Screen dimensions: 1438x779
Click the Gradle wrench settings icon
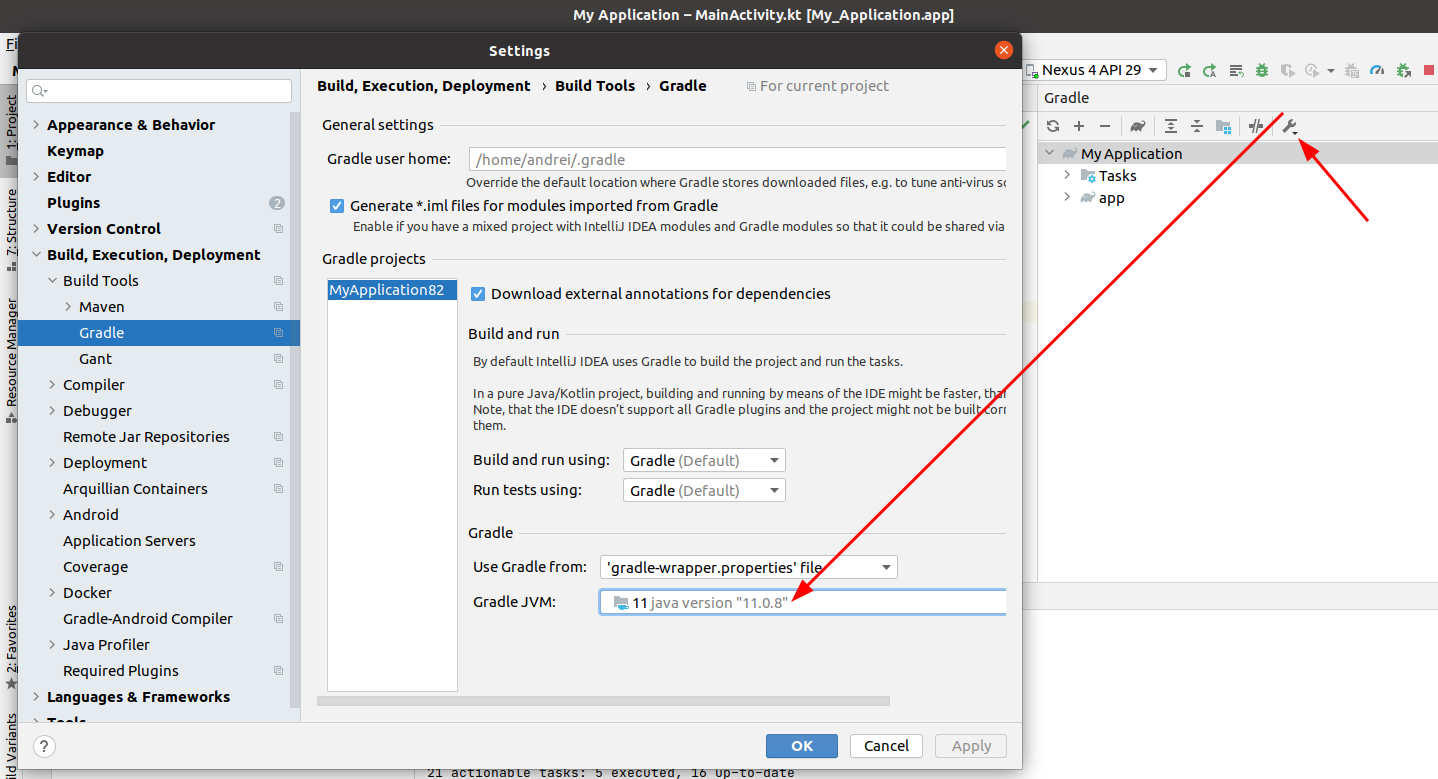1290,126
